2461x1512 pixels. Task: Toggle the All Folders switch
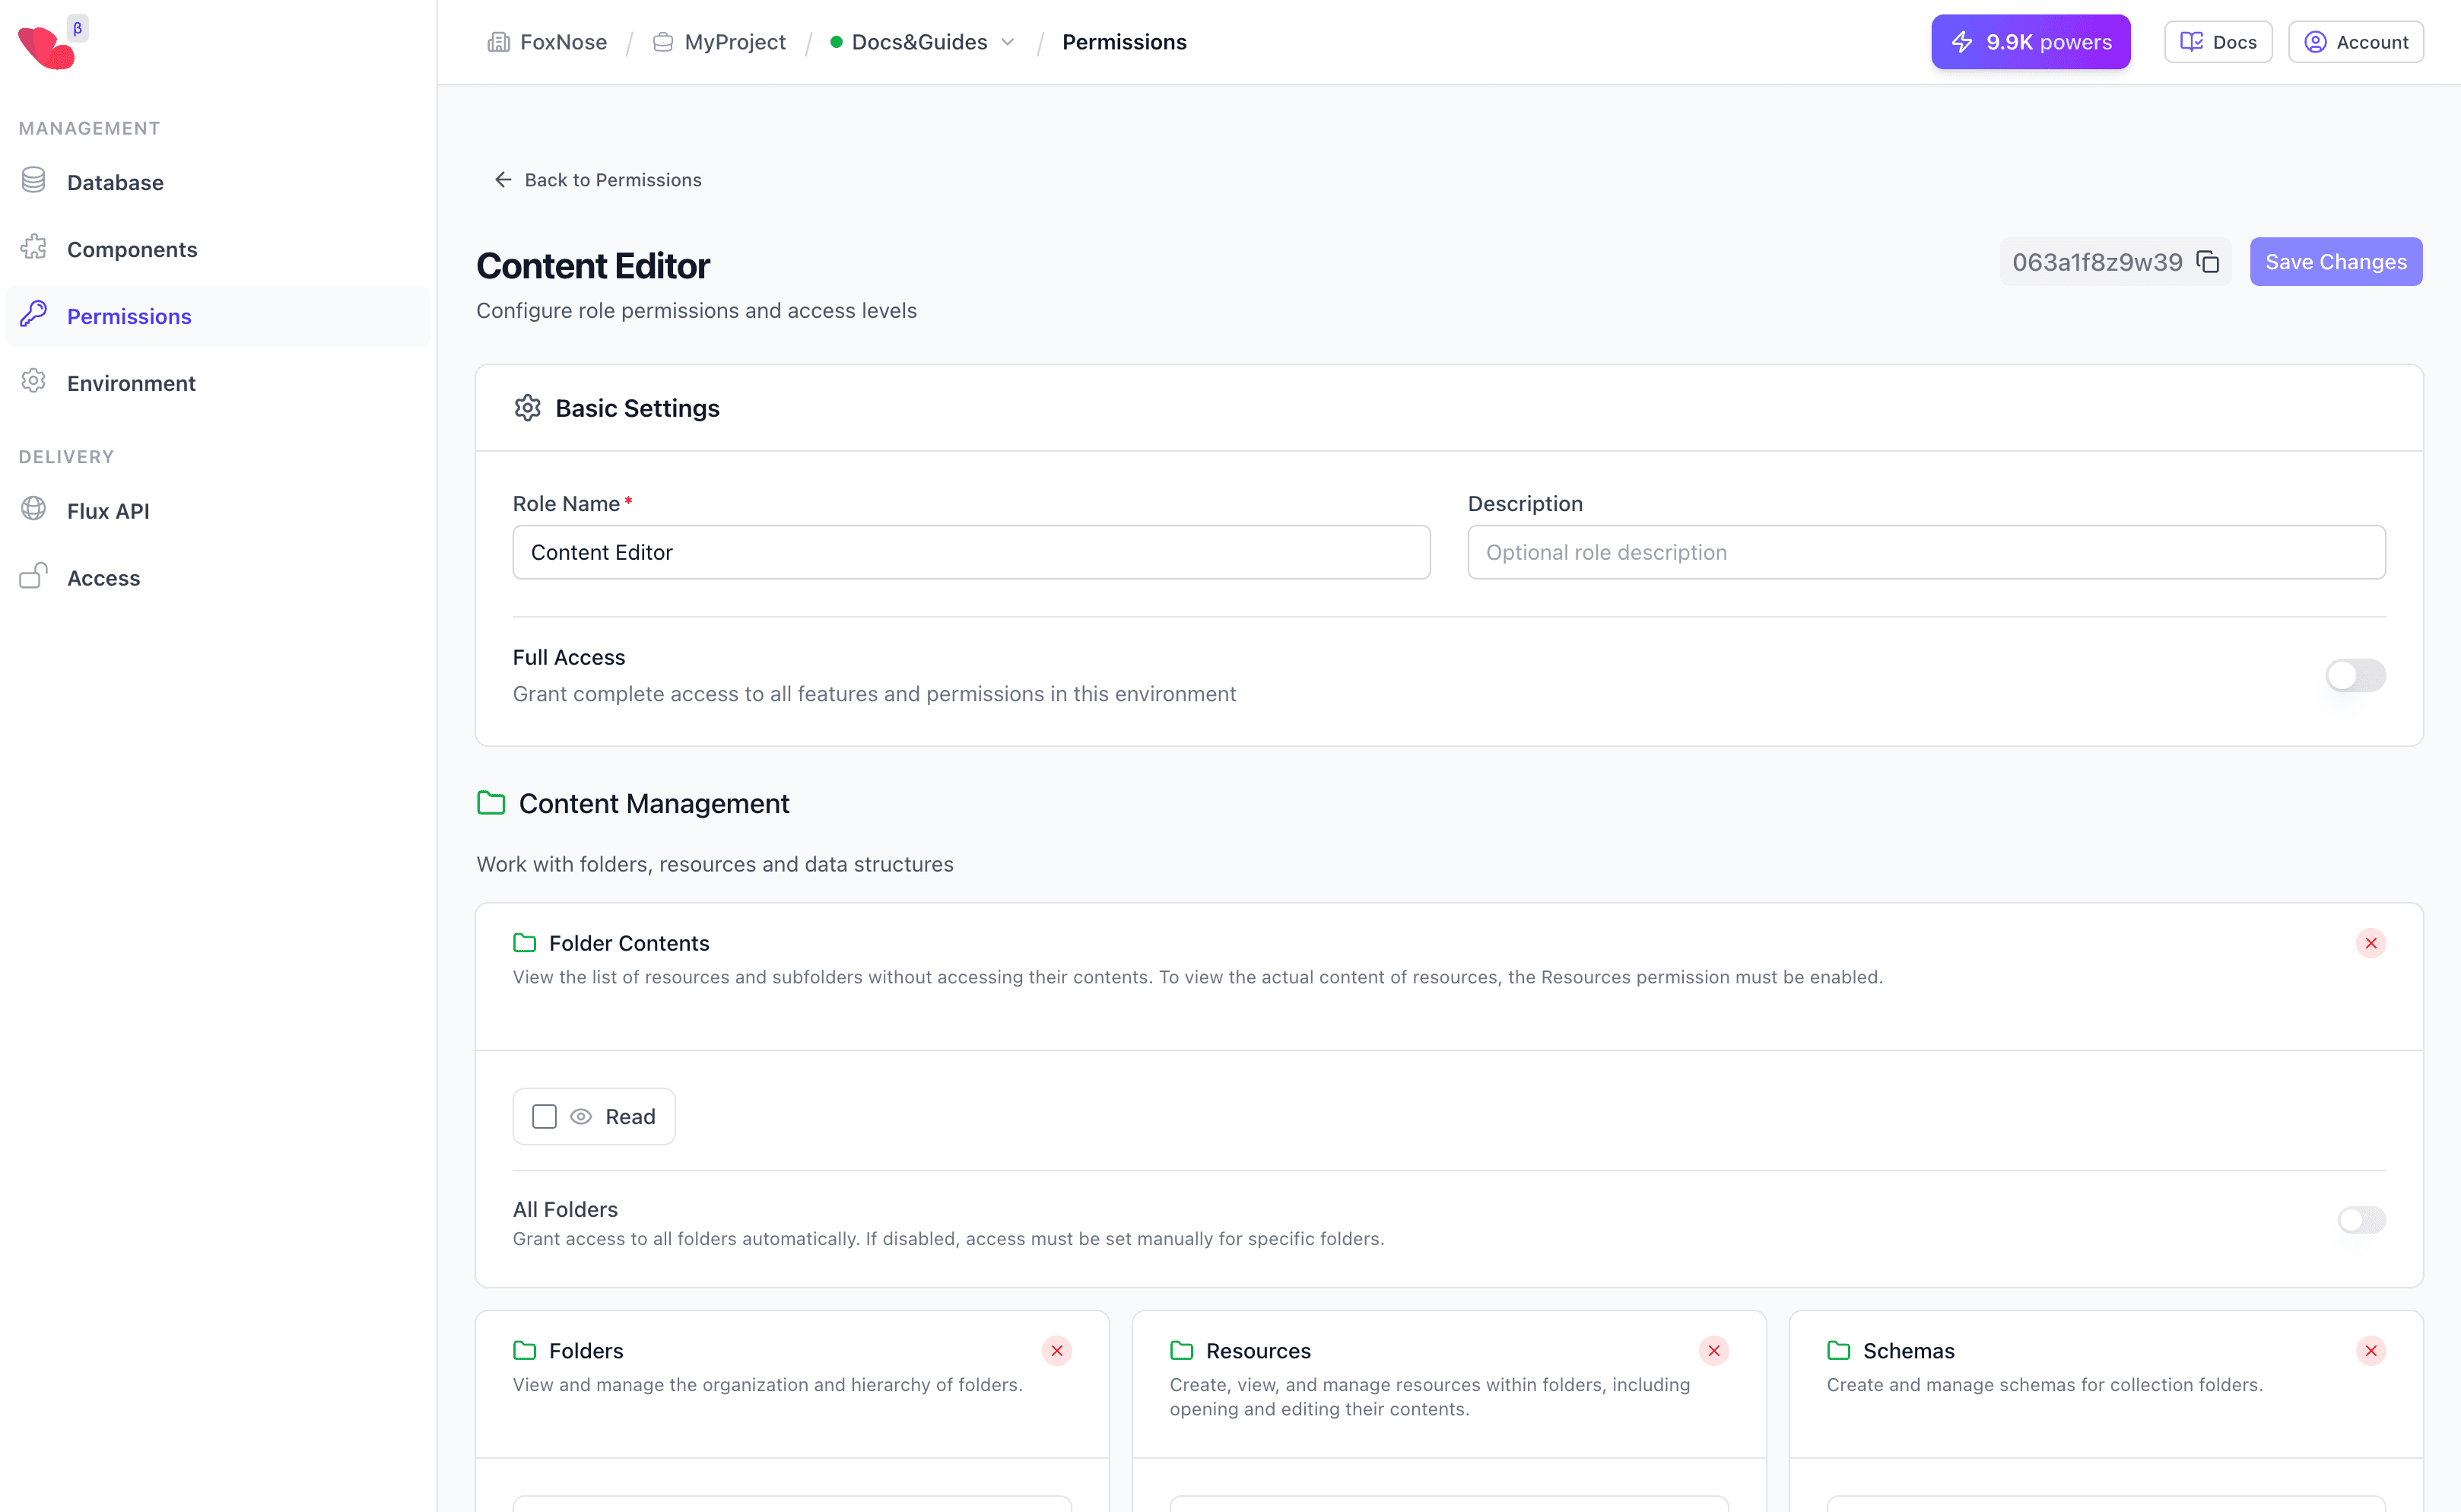coord(2362,1220)
